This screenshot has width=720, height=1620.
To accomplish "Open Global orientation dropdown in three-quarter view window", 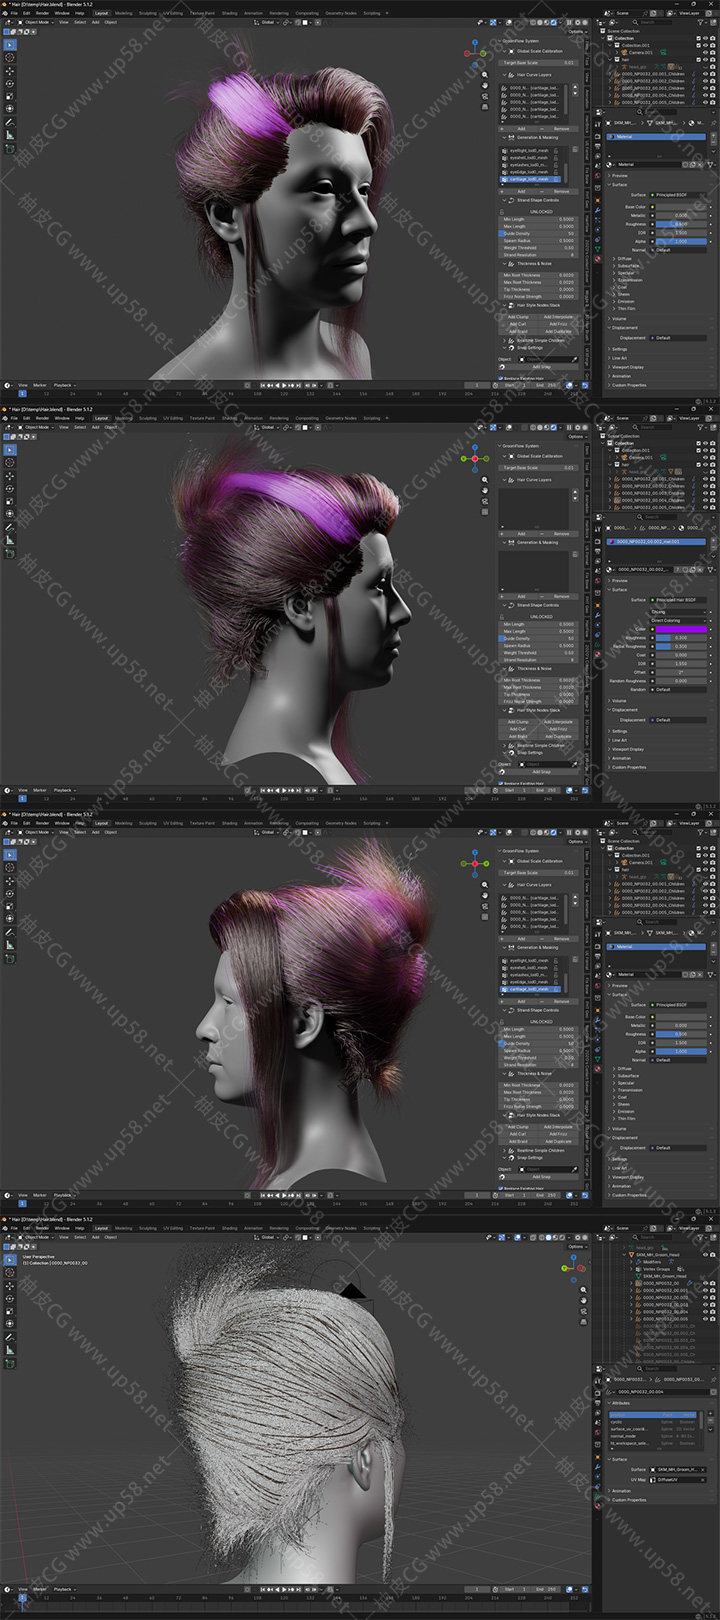I will pyautogui.click(x=268, y=22).
